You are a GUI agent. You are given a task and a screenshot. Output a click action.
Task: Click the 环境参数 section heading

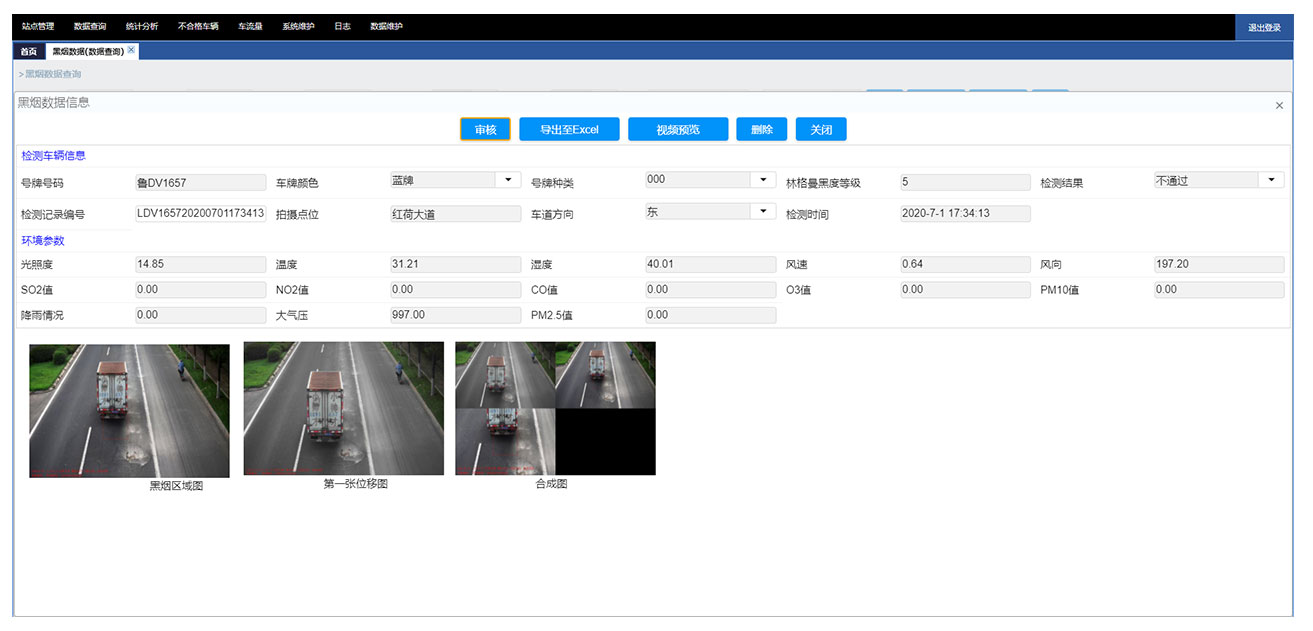pos(42,241)
